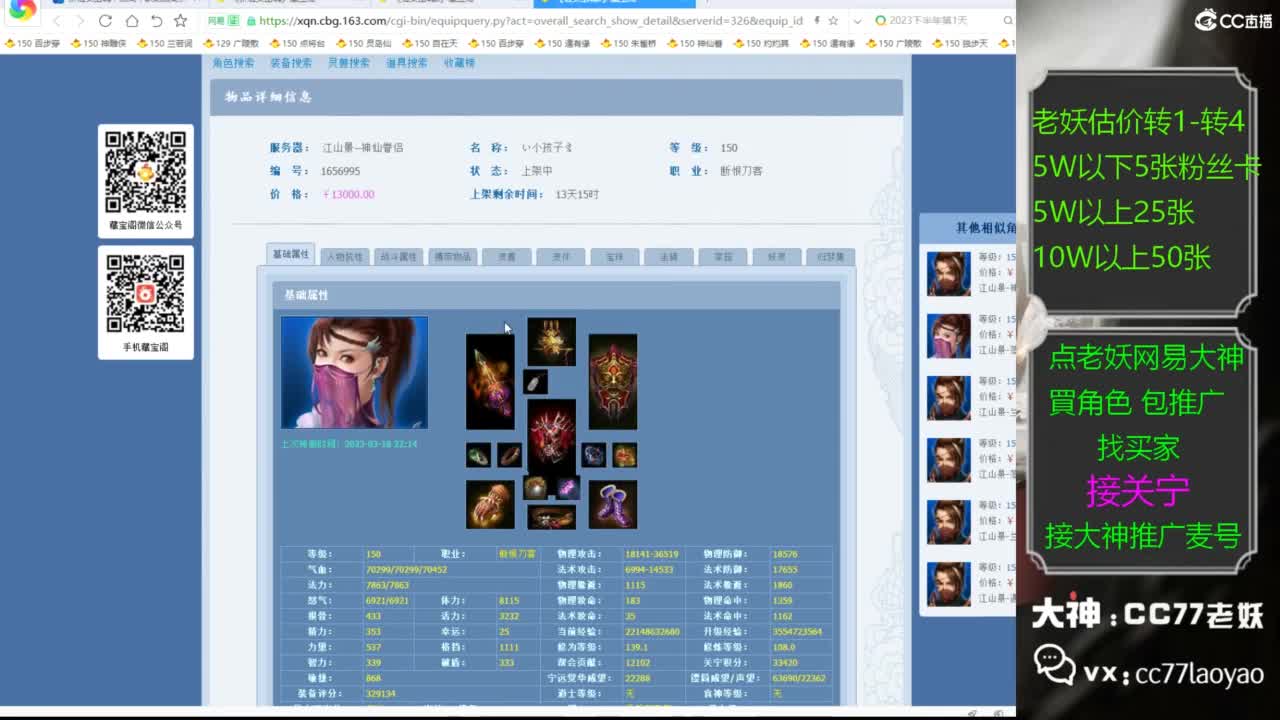Screen dimensions: 1280x720
Task: Click the price ￥13000.00
Action: click(348, 194)
